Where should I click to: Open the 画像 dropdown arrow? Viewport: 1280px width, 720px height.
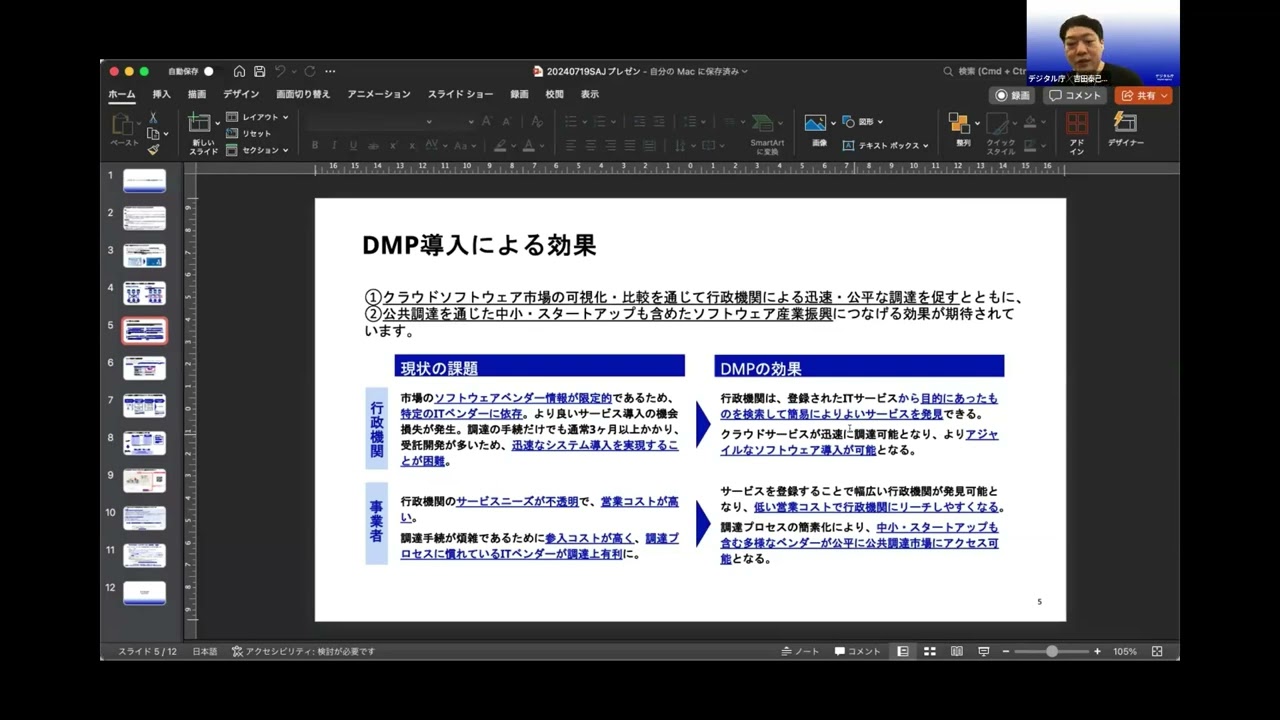[x=833, y=124]
